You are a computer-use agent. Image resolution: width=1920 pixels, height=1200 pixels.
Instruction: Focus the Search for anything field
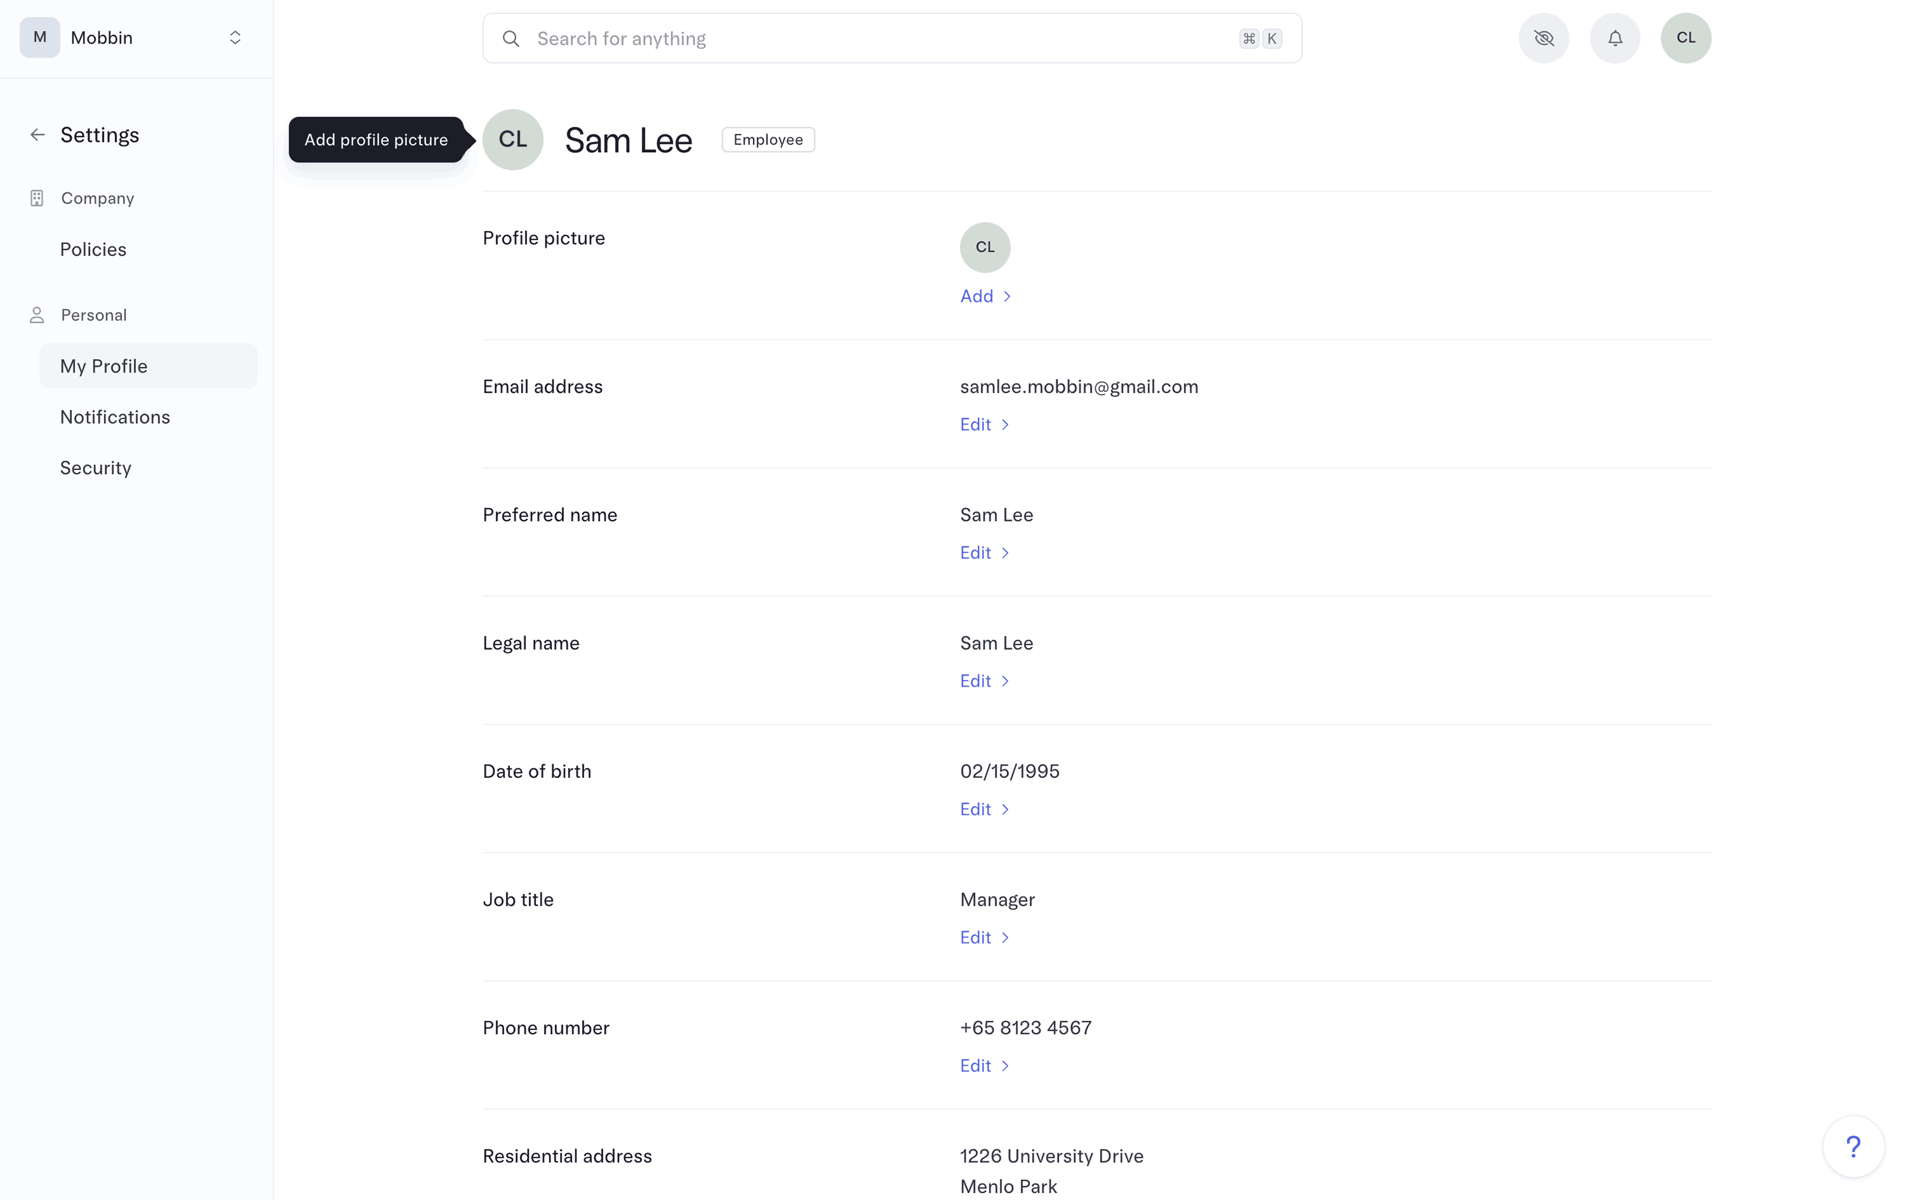tap(892, 39)
